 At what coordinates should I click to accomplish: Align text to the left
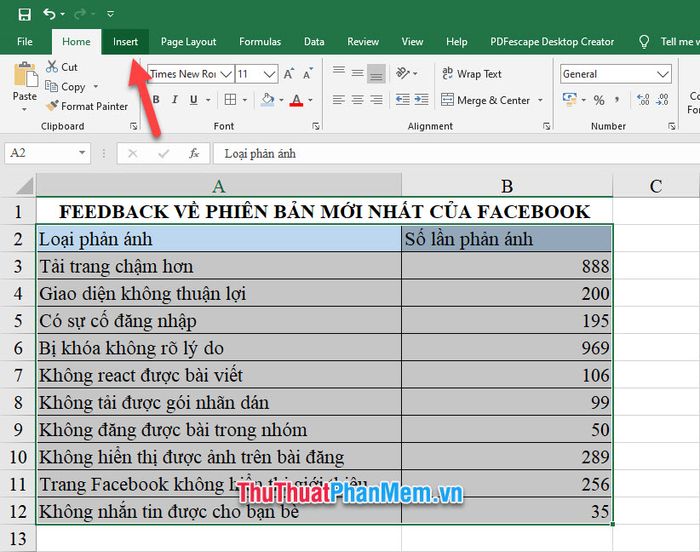[339, 100]
